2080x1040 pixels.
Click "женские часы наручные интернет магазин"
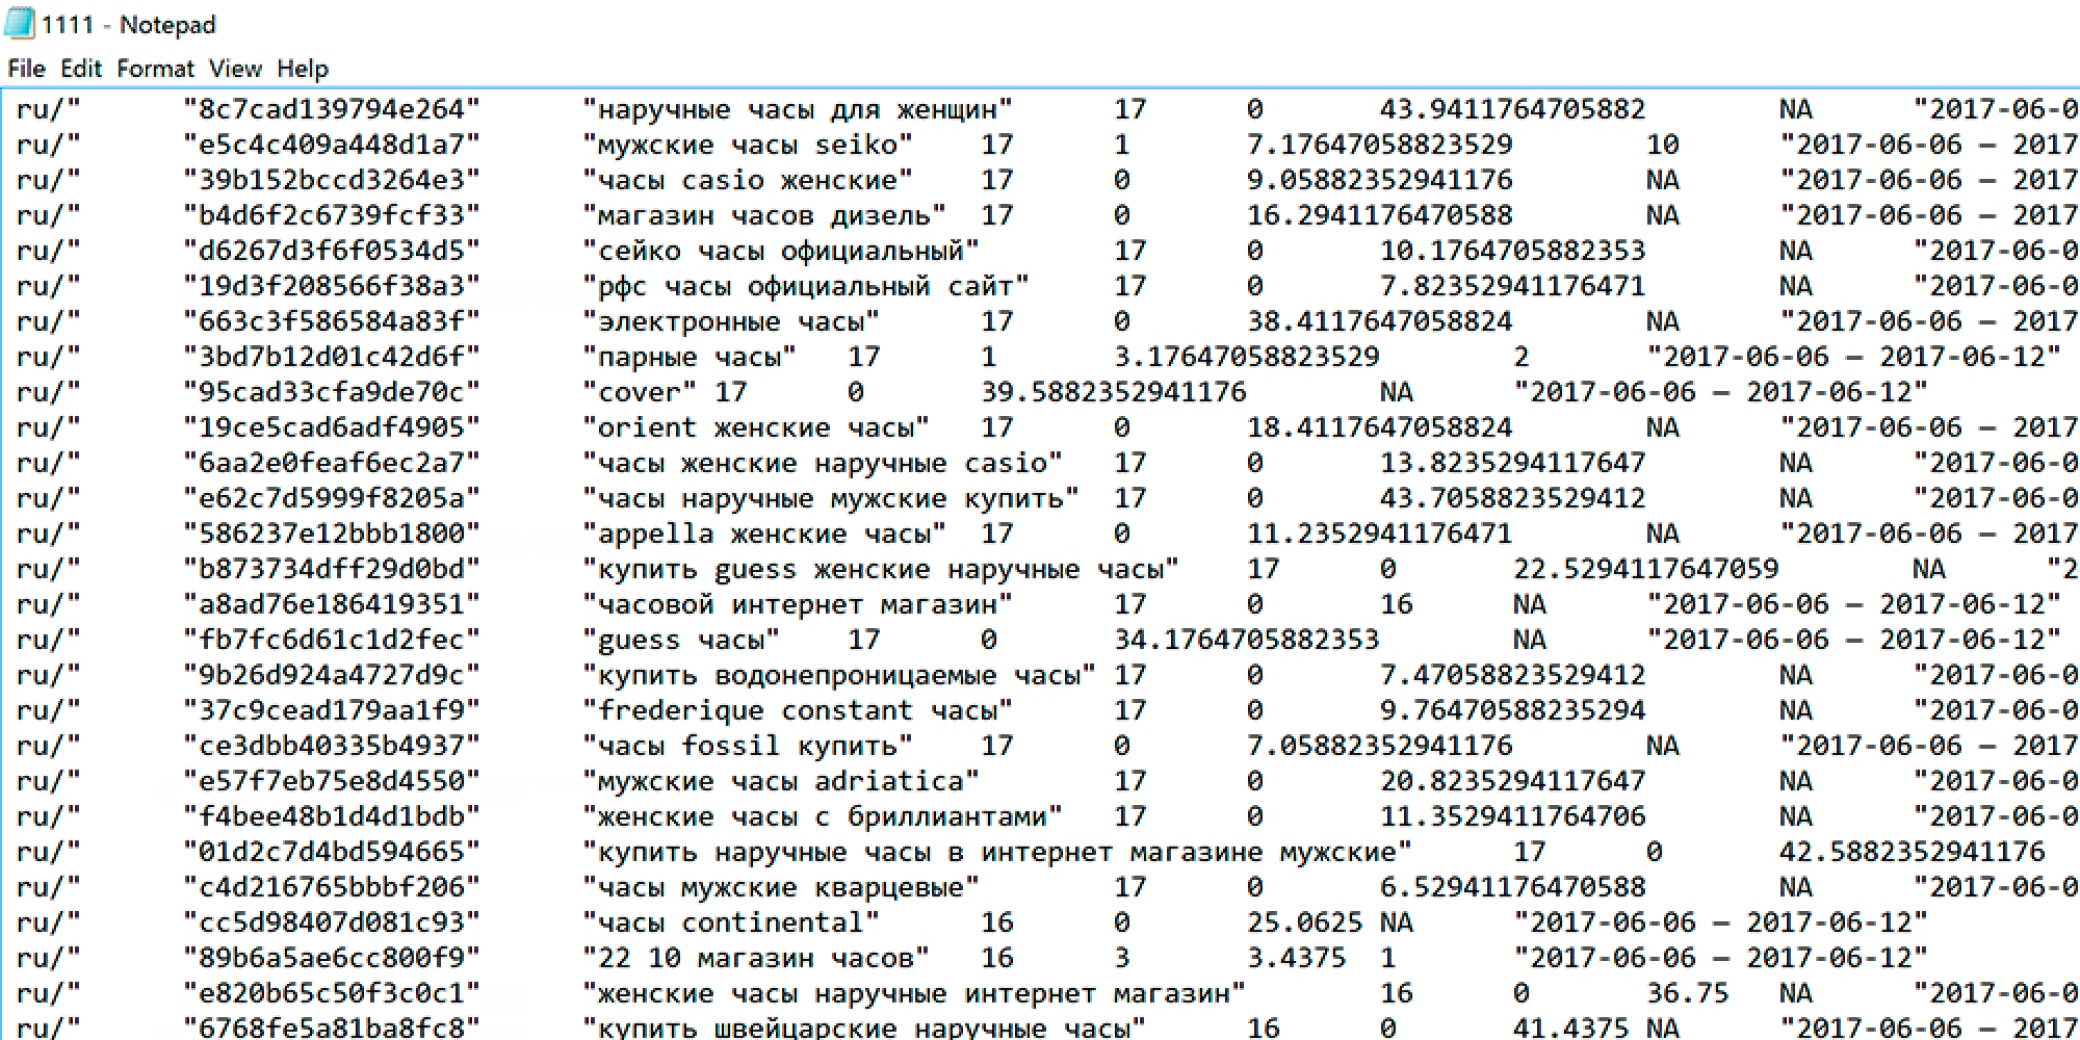tap(914, 993)
